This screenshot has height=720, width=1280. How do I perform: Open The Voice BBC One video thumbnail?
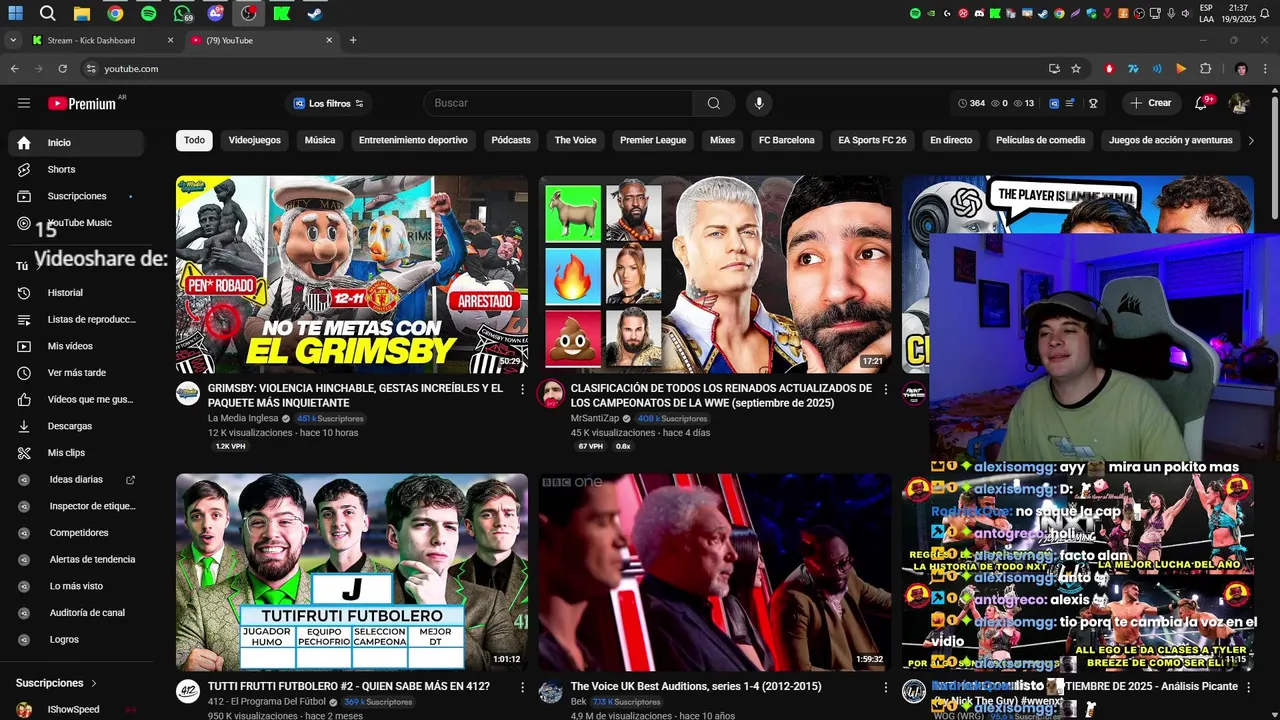point(715,572)
